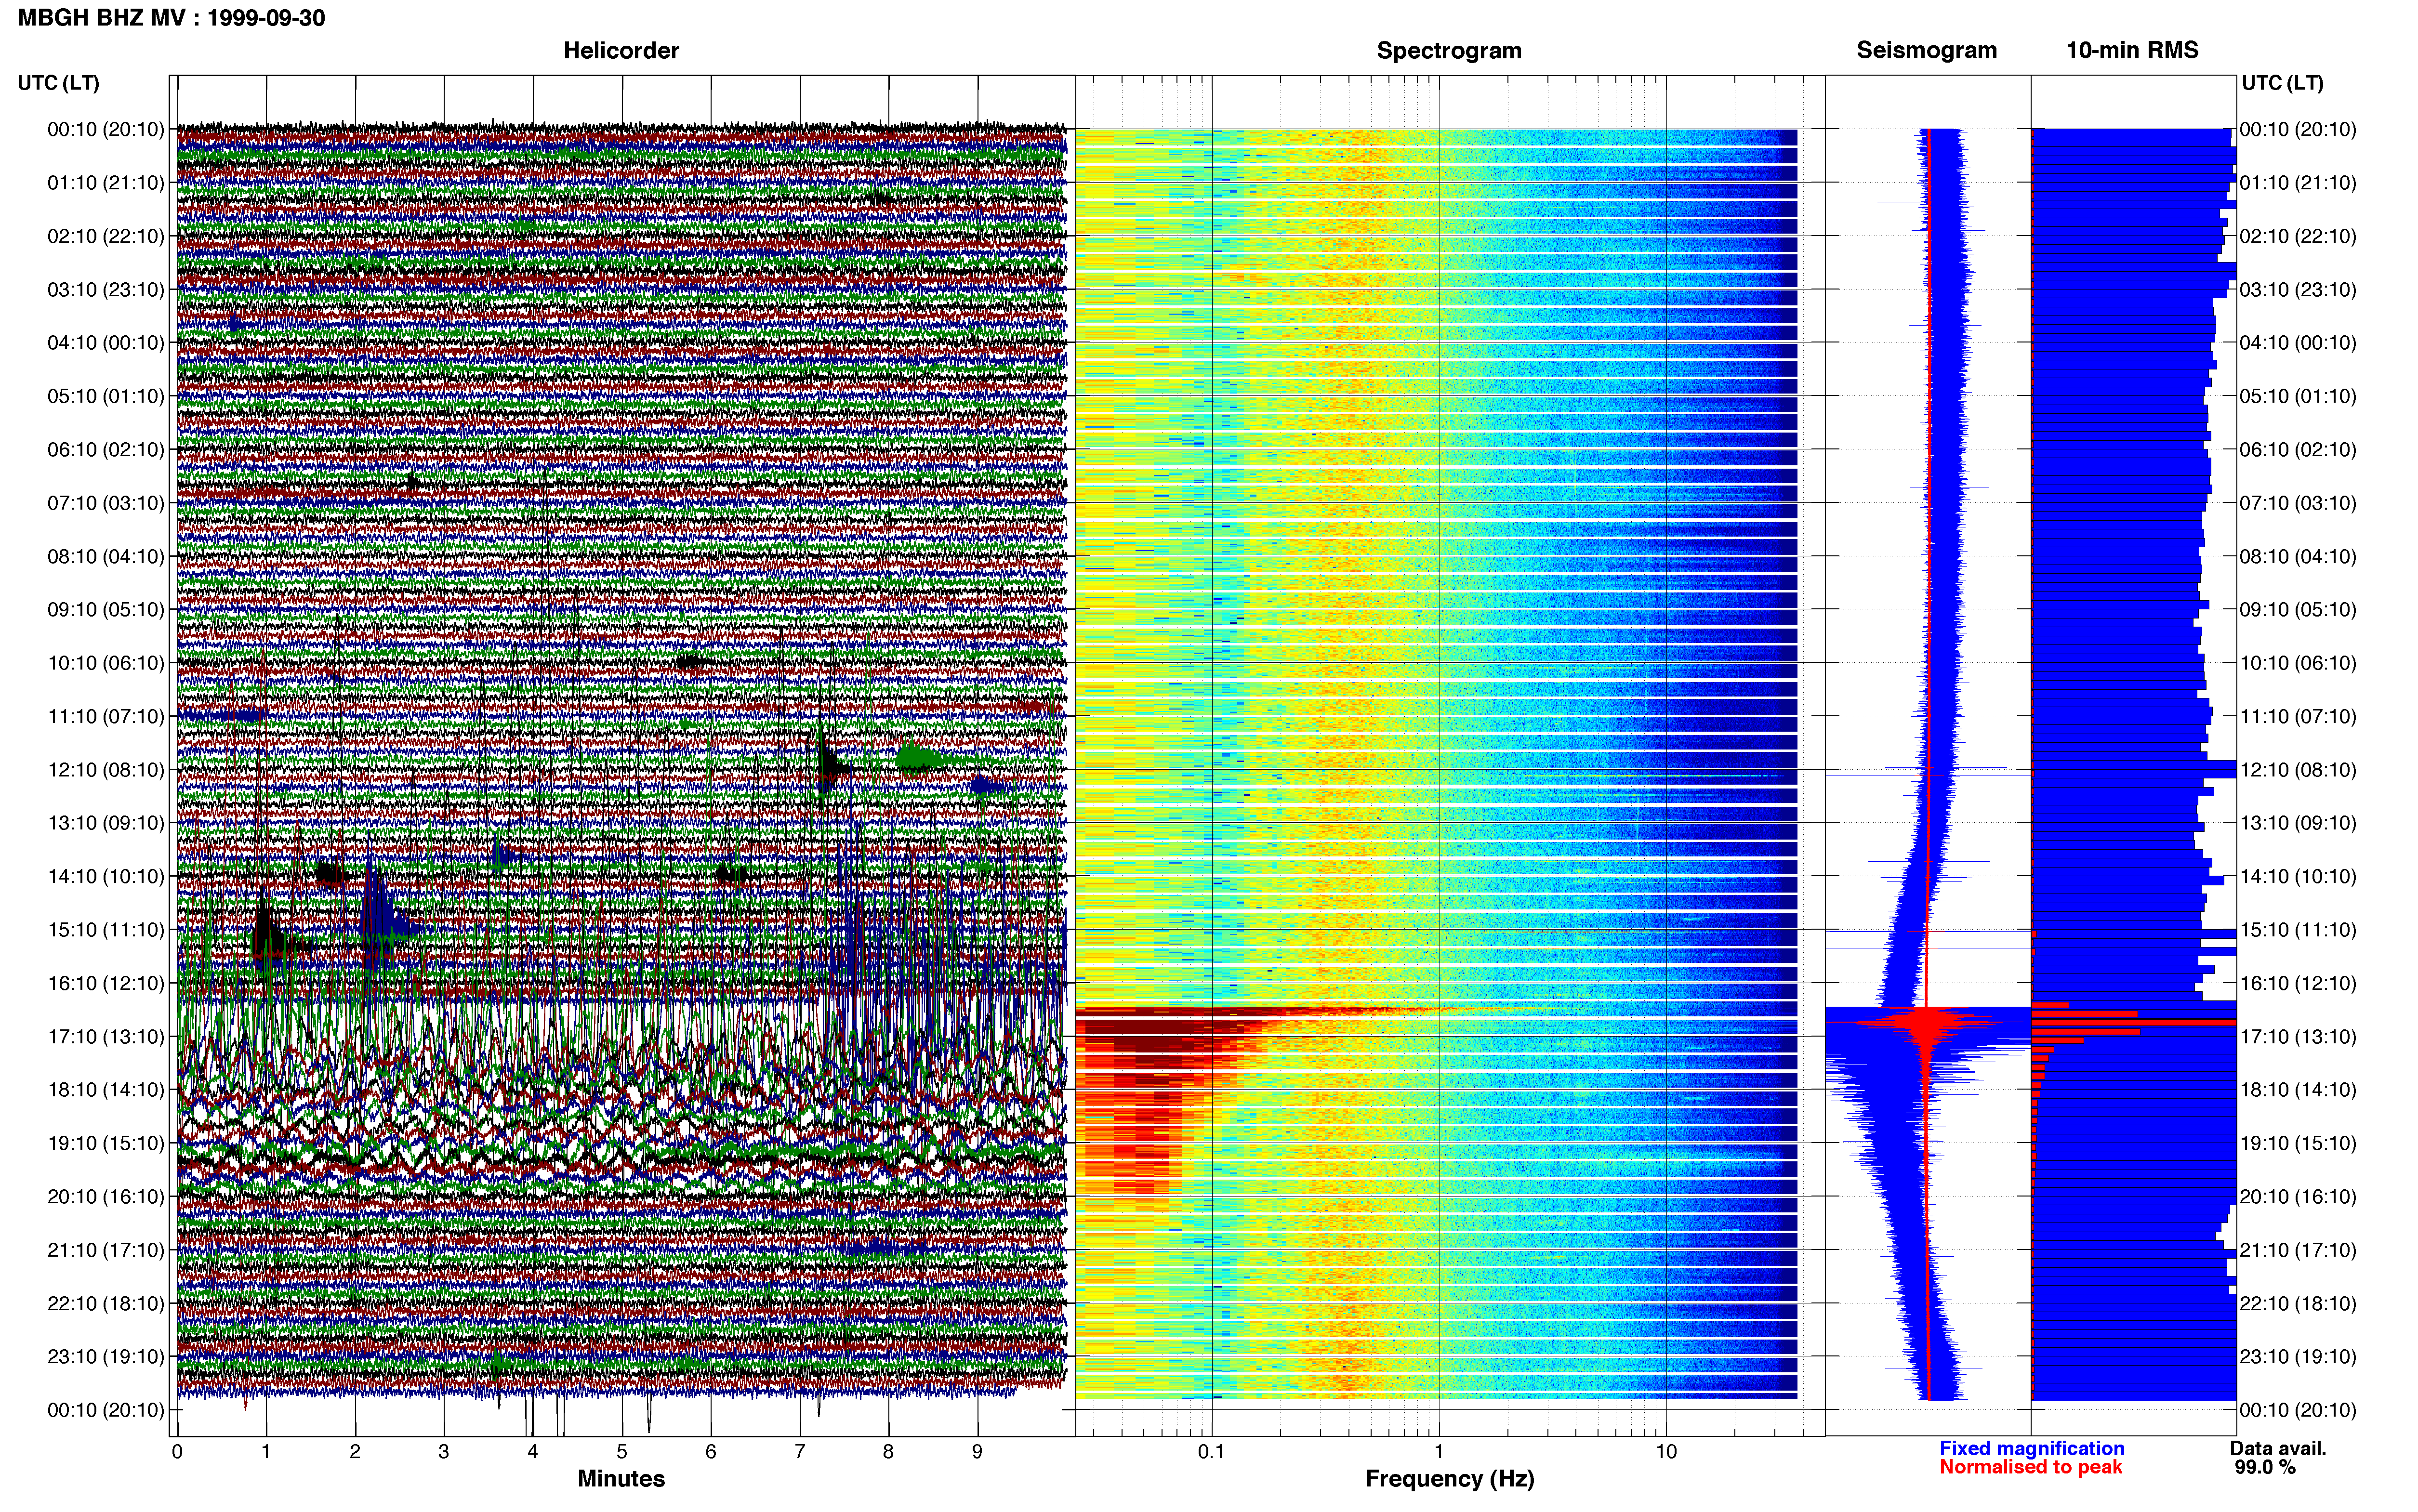Image resolution: width=2418 pixels, height=1512 pixels.
Task: Click the plot title 'MBGH BHZ MV : 1999-09-30'
Action: point(171,18)
